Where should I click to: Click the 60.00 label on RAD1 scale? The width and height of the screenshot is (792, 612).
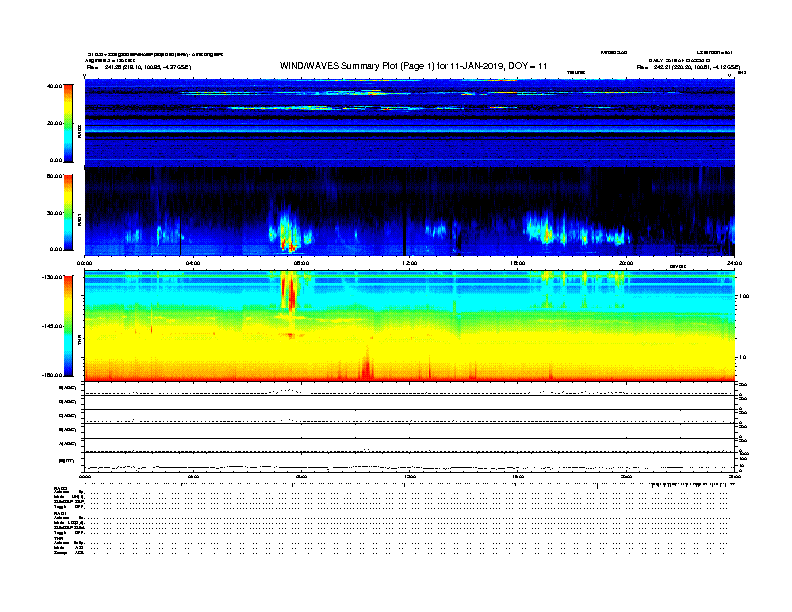54,176
